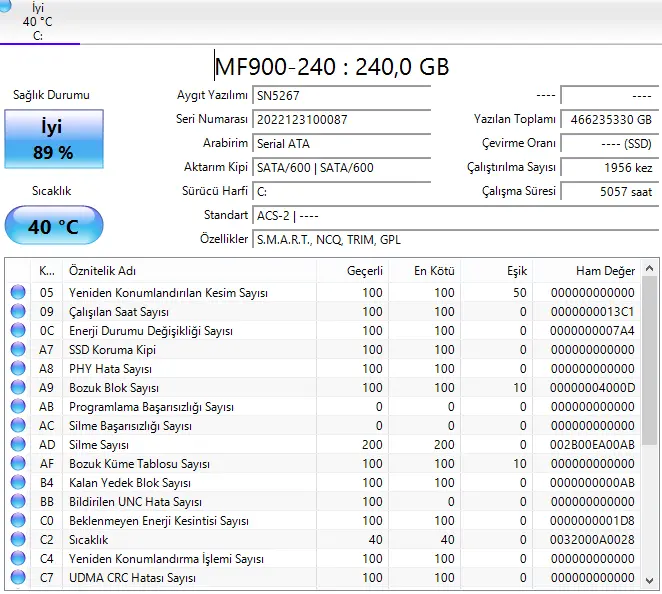
Task: Click raw value 0000000001D8
Action: (x=592, y=521)
